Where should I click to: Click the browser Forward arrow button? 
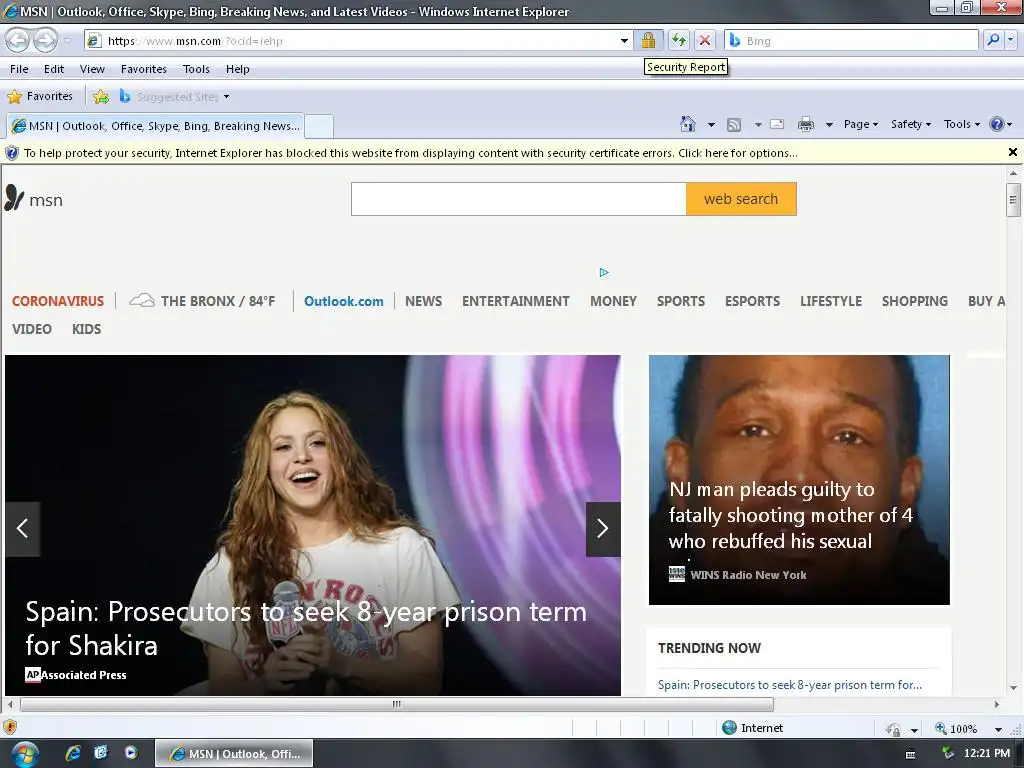tap(44, 40)
